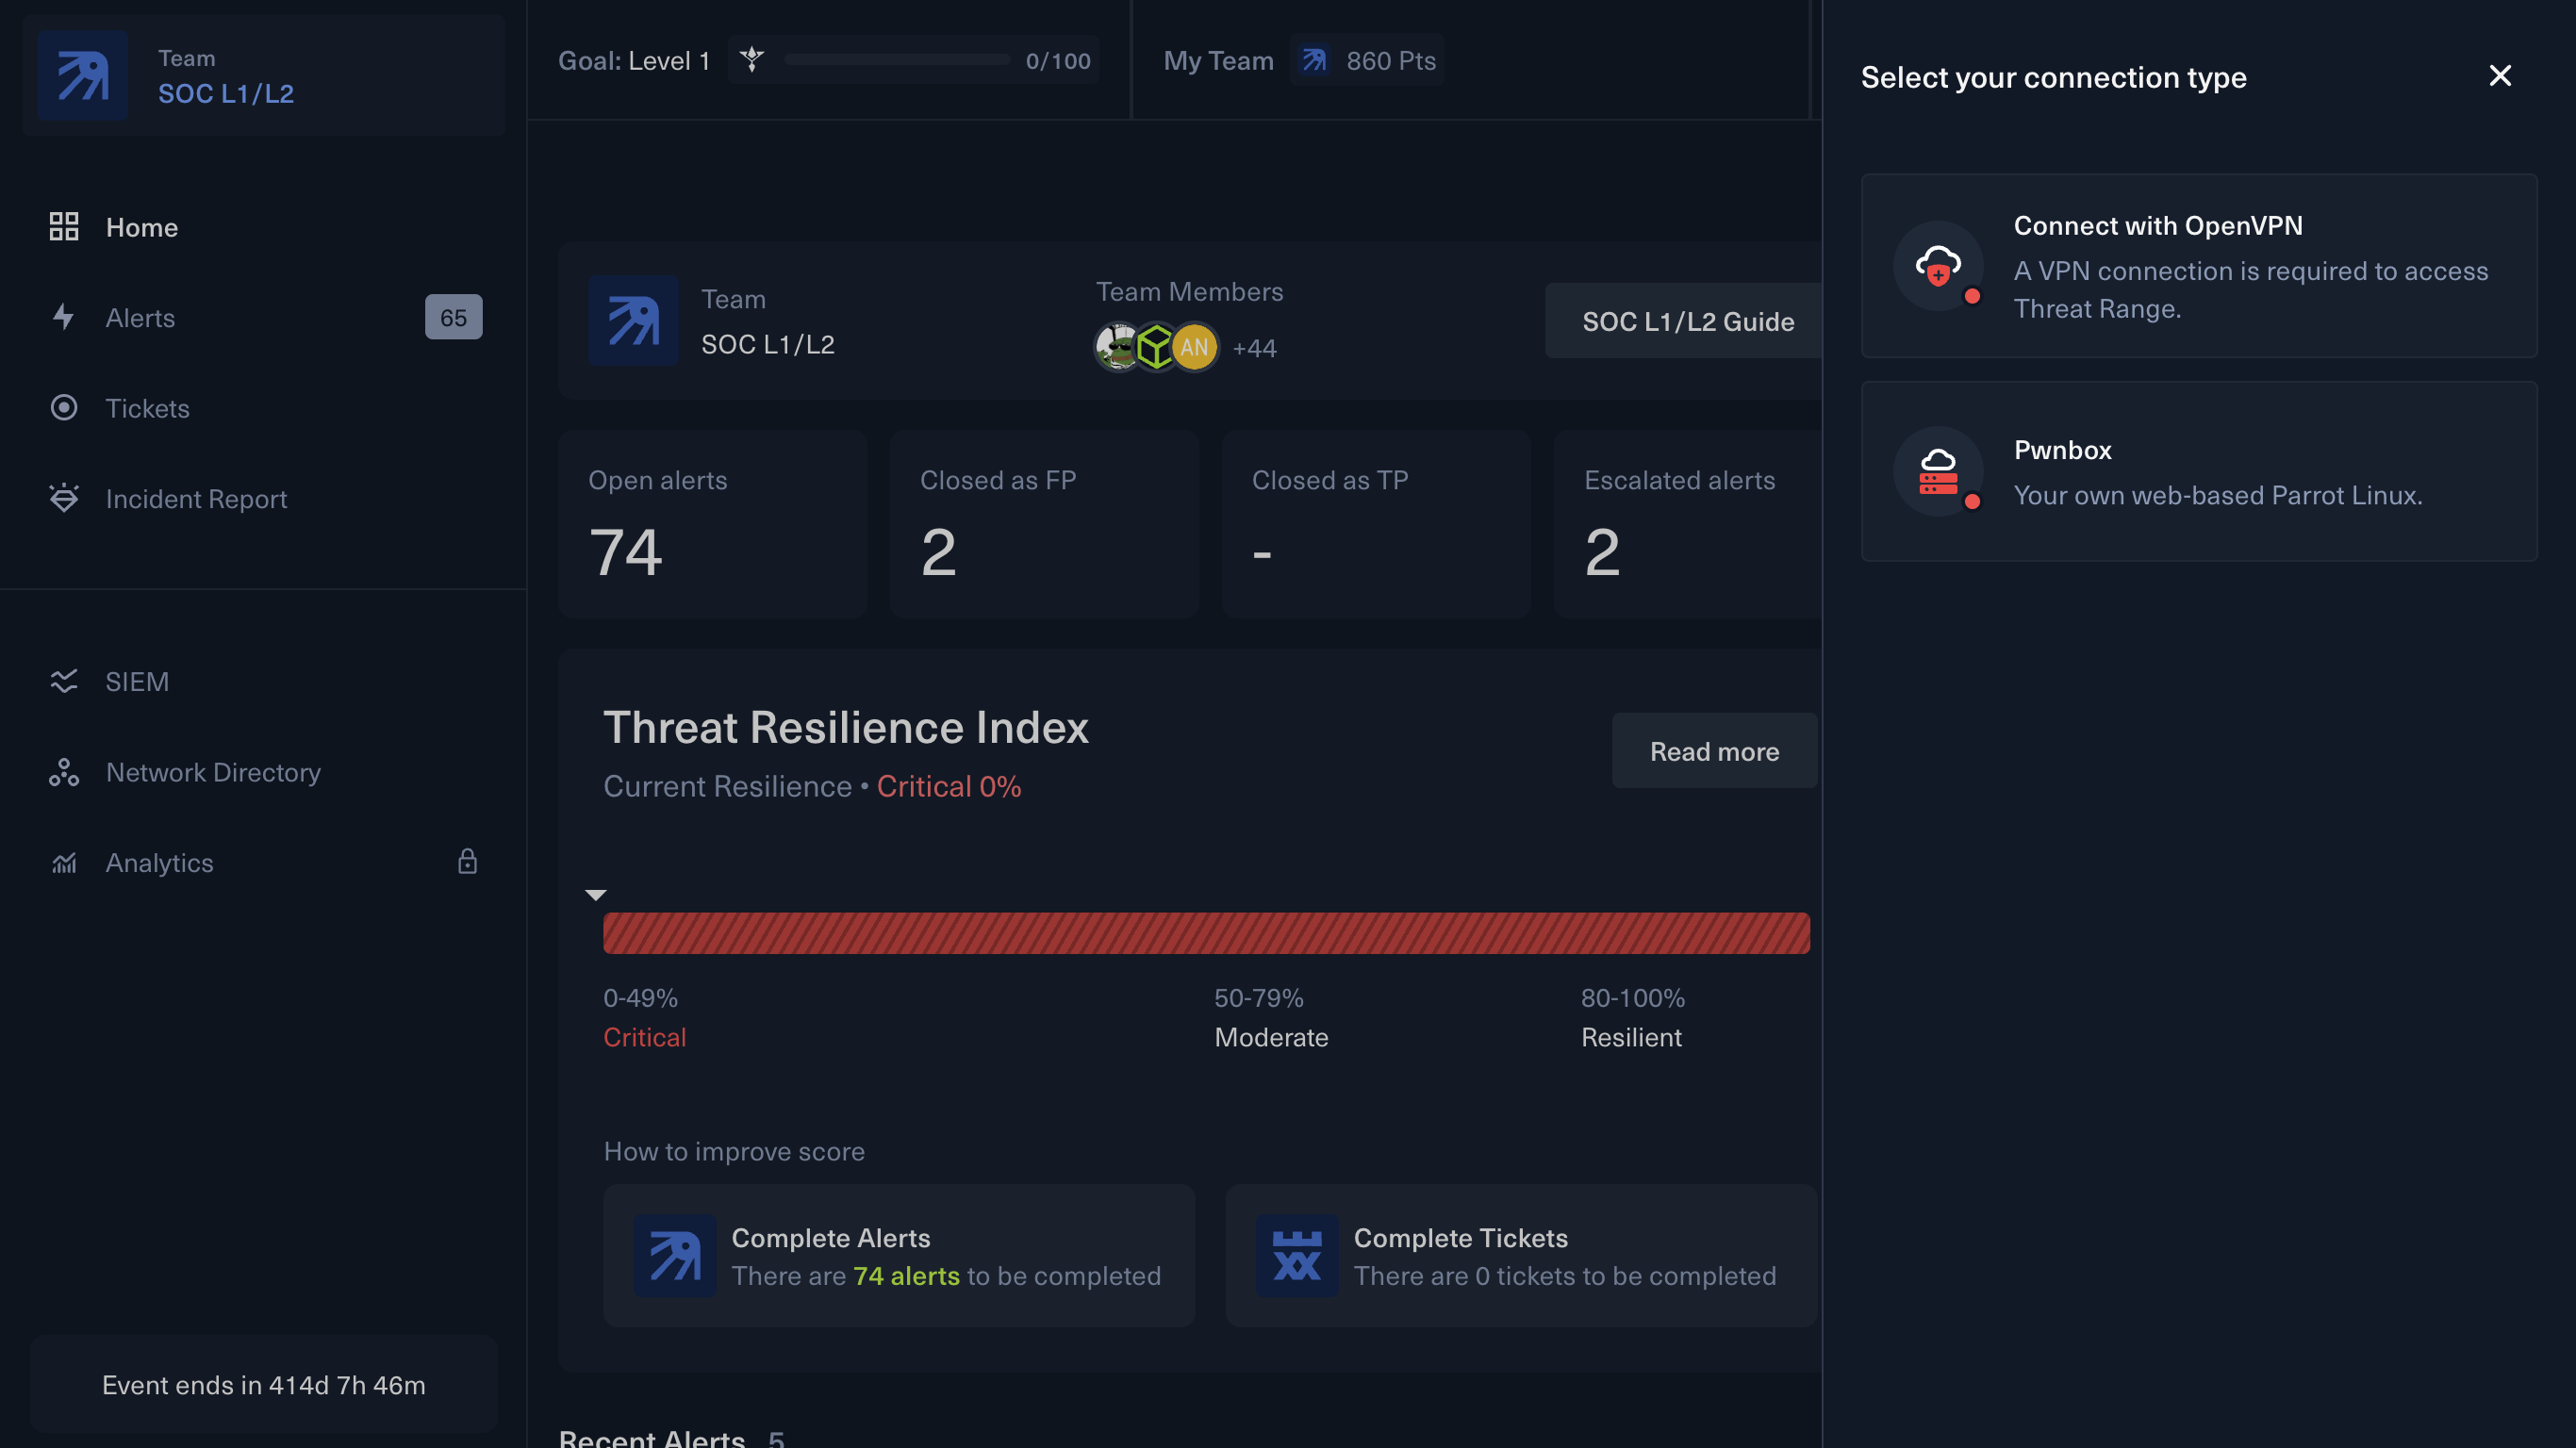Click the Network Directory nodes icon
Viewport: 2576px width, 1448px height.
coord(64,772)
